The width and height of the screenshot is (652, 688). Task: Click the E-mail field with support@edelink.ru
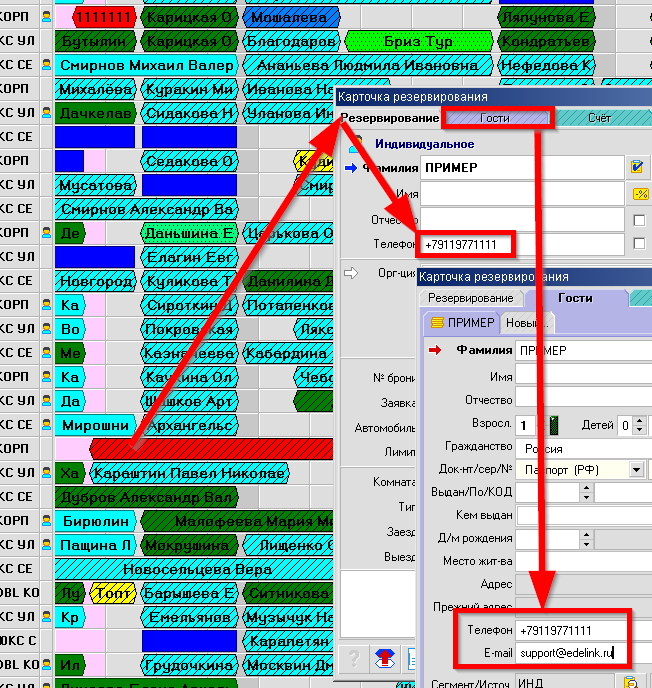(570, 653)
